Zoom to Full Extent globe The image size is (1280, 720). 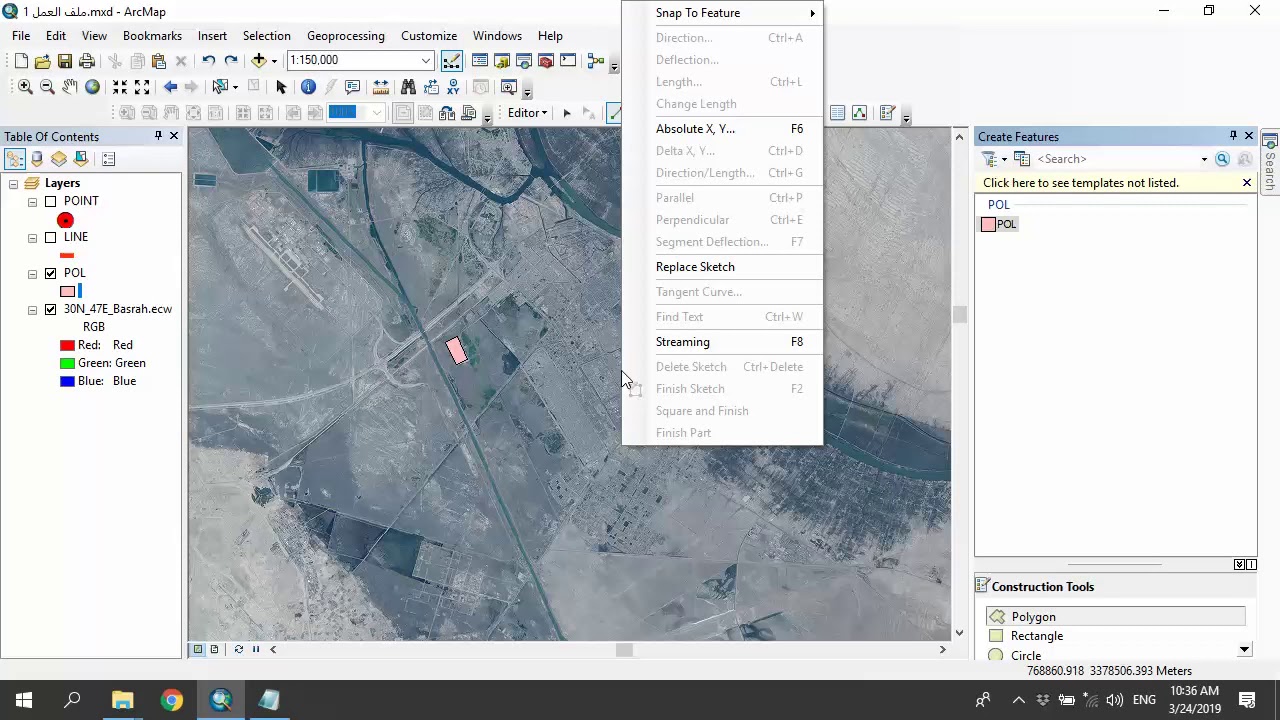92,87
